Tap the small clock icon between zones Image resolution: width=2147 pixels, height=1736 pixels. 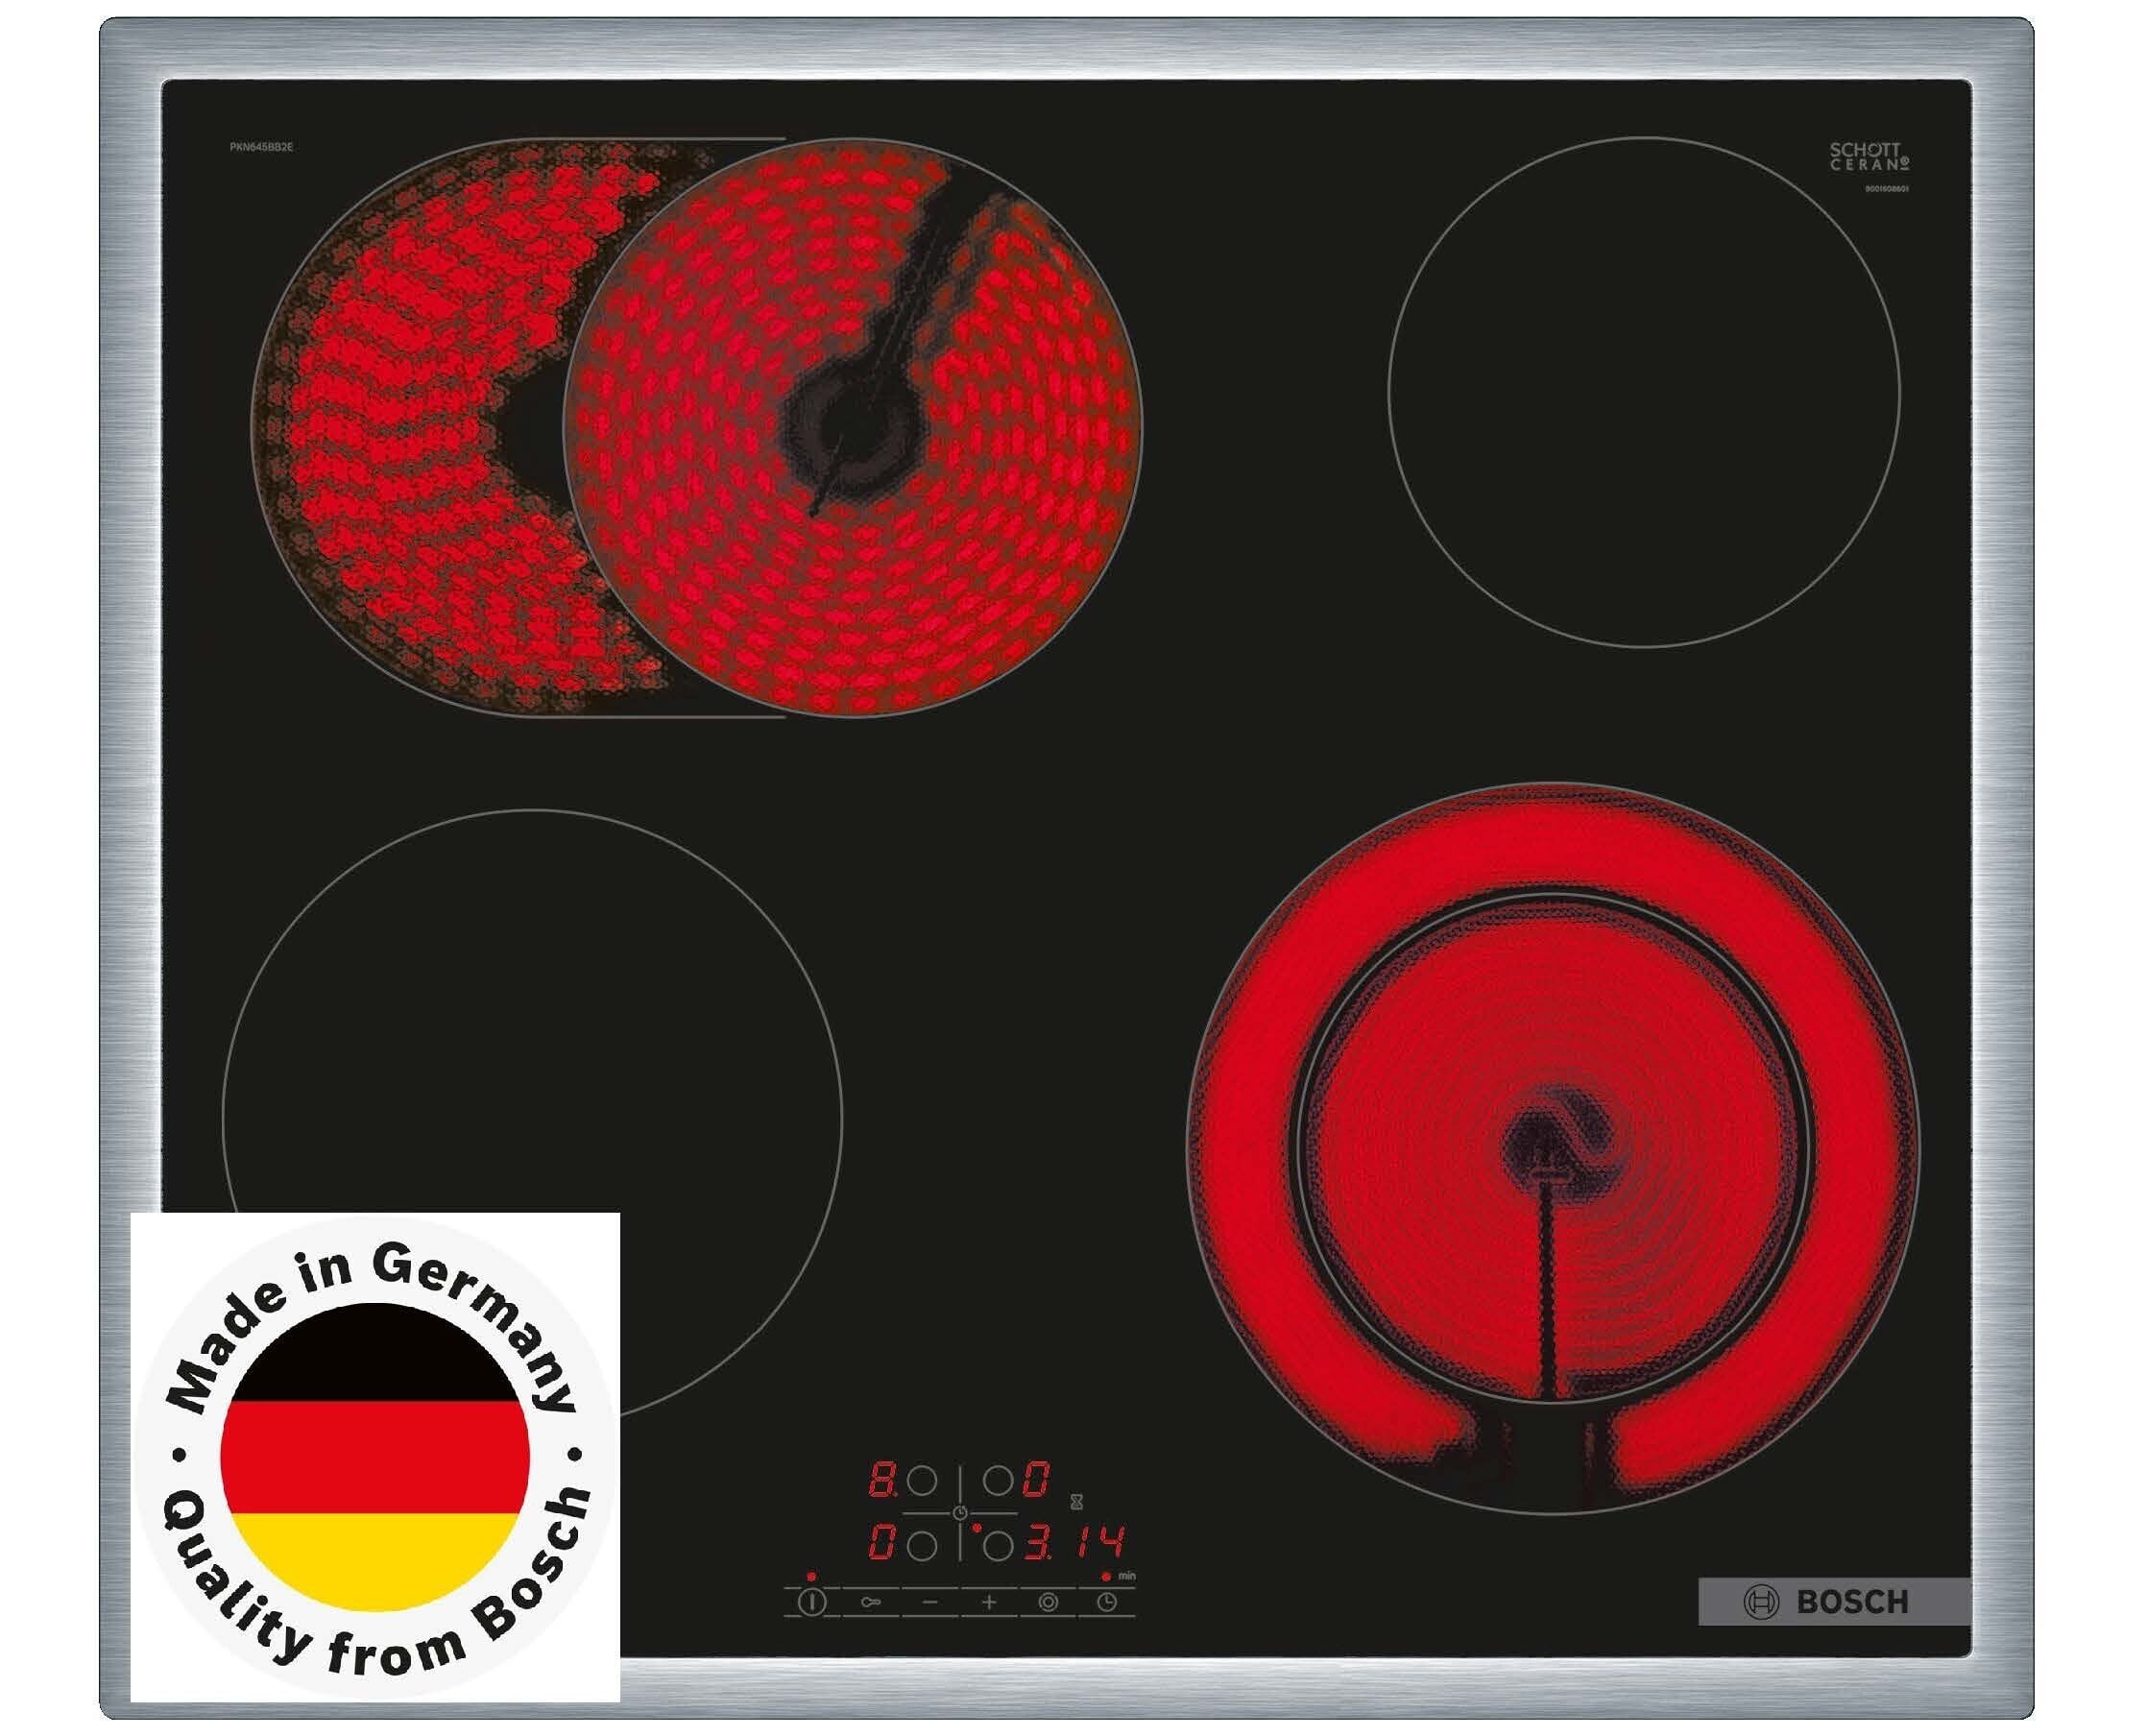pyautogui.click(x=960, y=1512)
